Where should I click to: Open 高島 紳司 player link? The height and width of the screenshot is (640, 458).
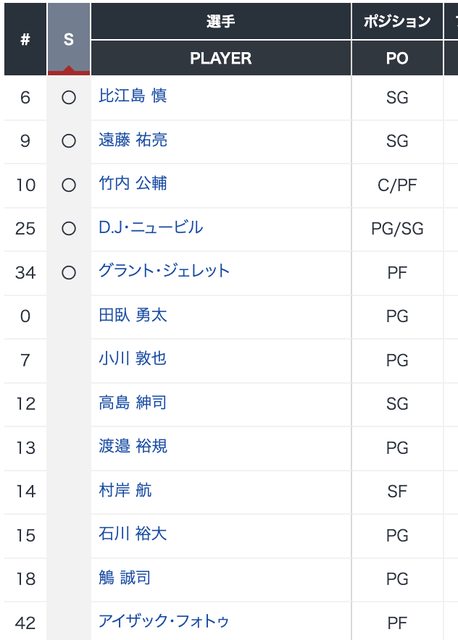pos(133,402)
